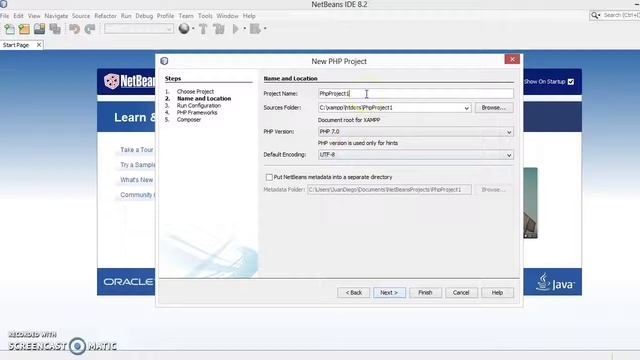Click the Run Project play icon
The width and height of the screenshot is (640, 360).
point(236,29)
